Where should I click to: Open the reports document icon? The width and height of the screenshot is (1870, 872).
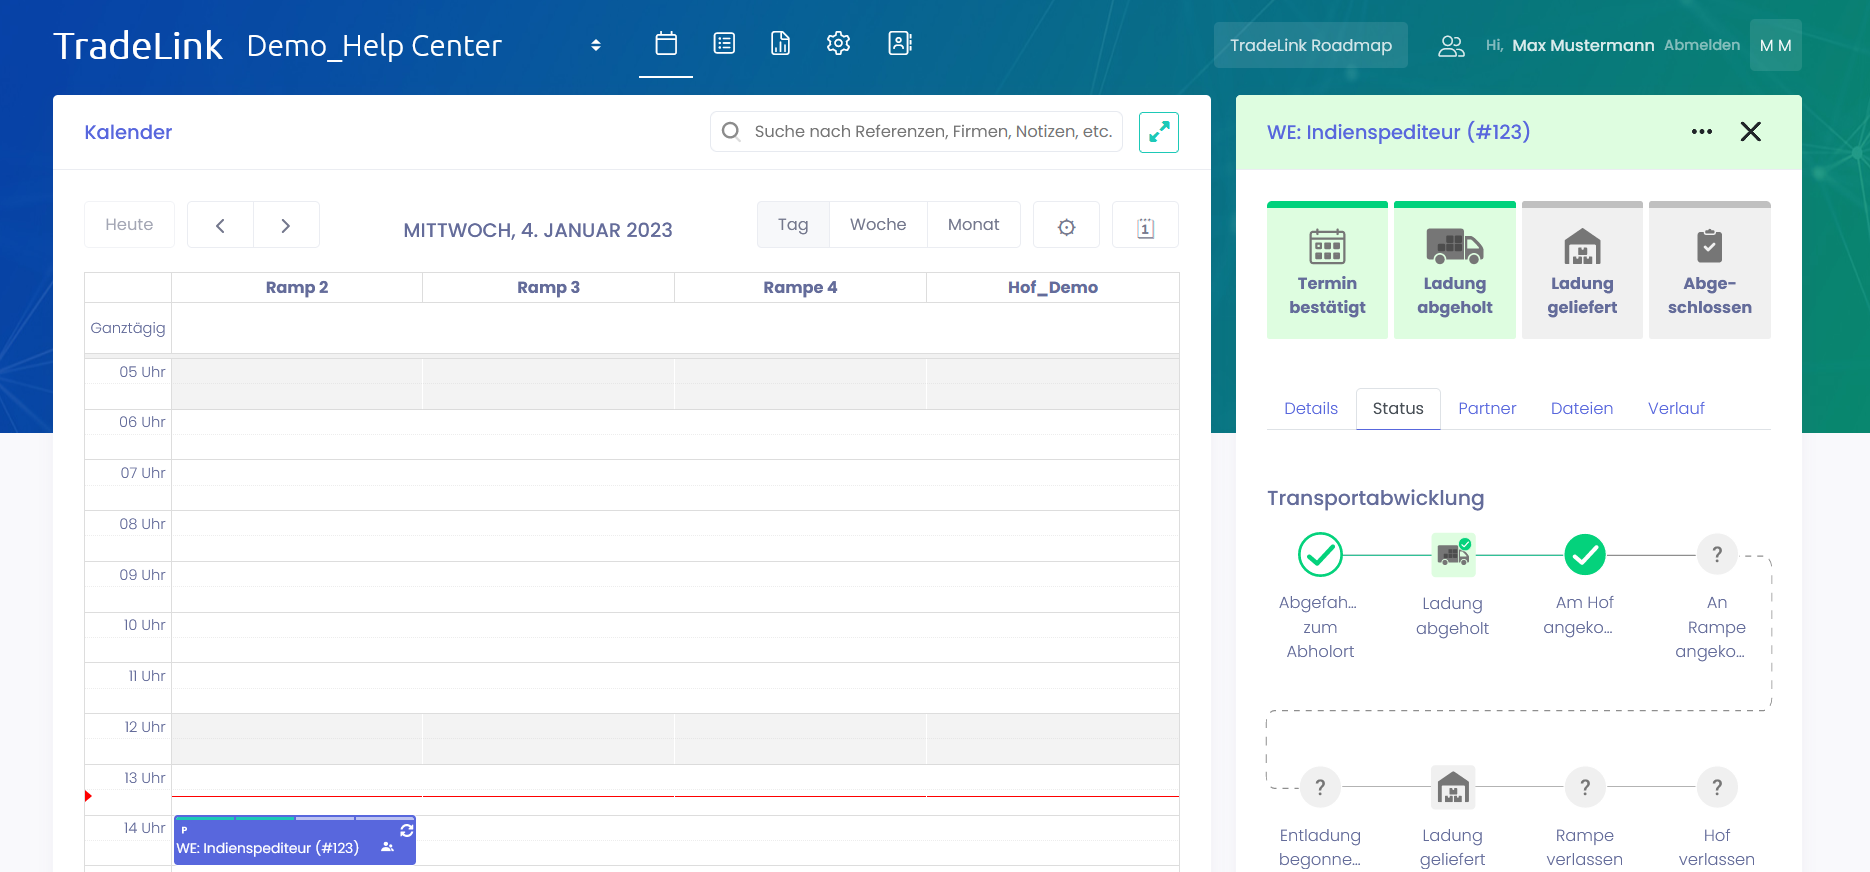[781, 44]
